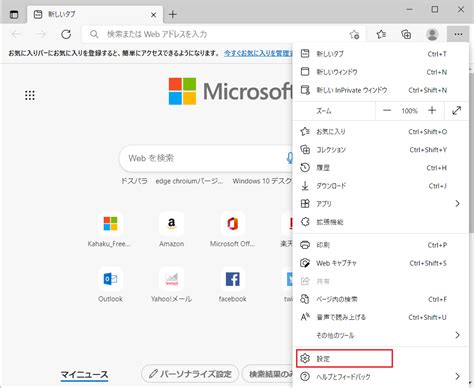Open コレクション from the menu
Image resolution: width=474 pixels, height=388 pixels.
click(380, 150)
